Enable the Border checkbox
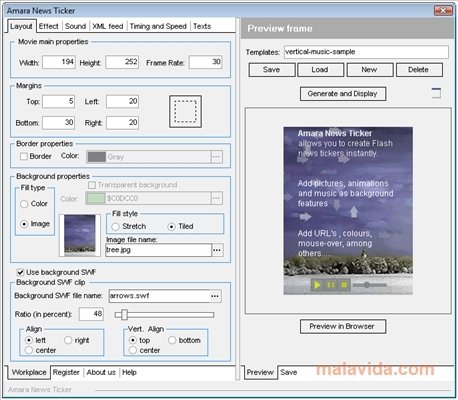The image size is (458, 400). click(x=24, y=156)
